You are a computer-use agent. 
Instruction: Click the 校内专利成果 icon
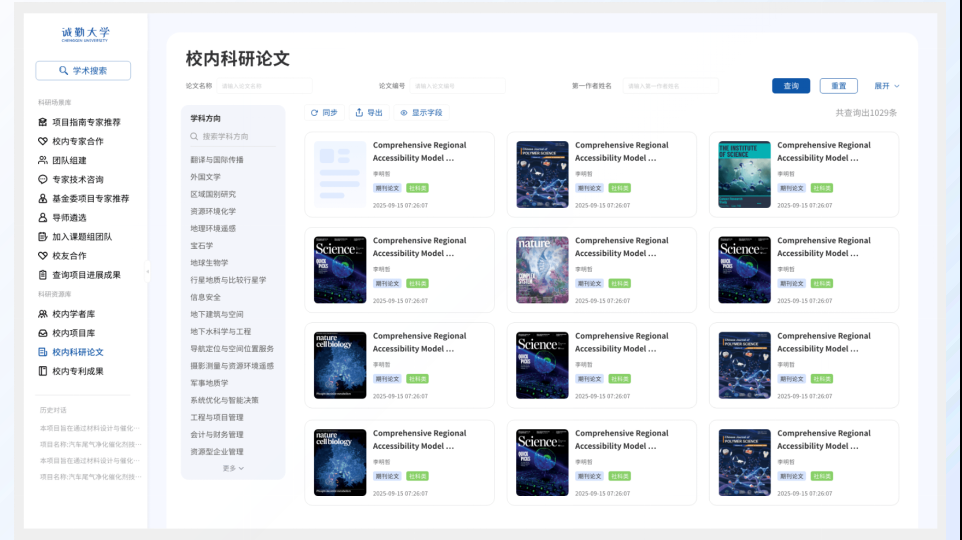click(x=42, y=371)
